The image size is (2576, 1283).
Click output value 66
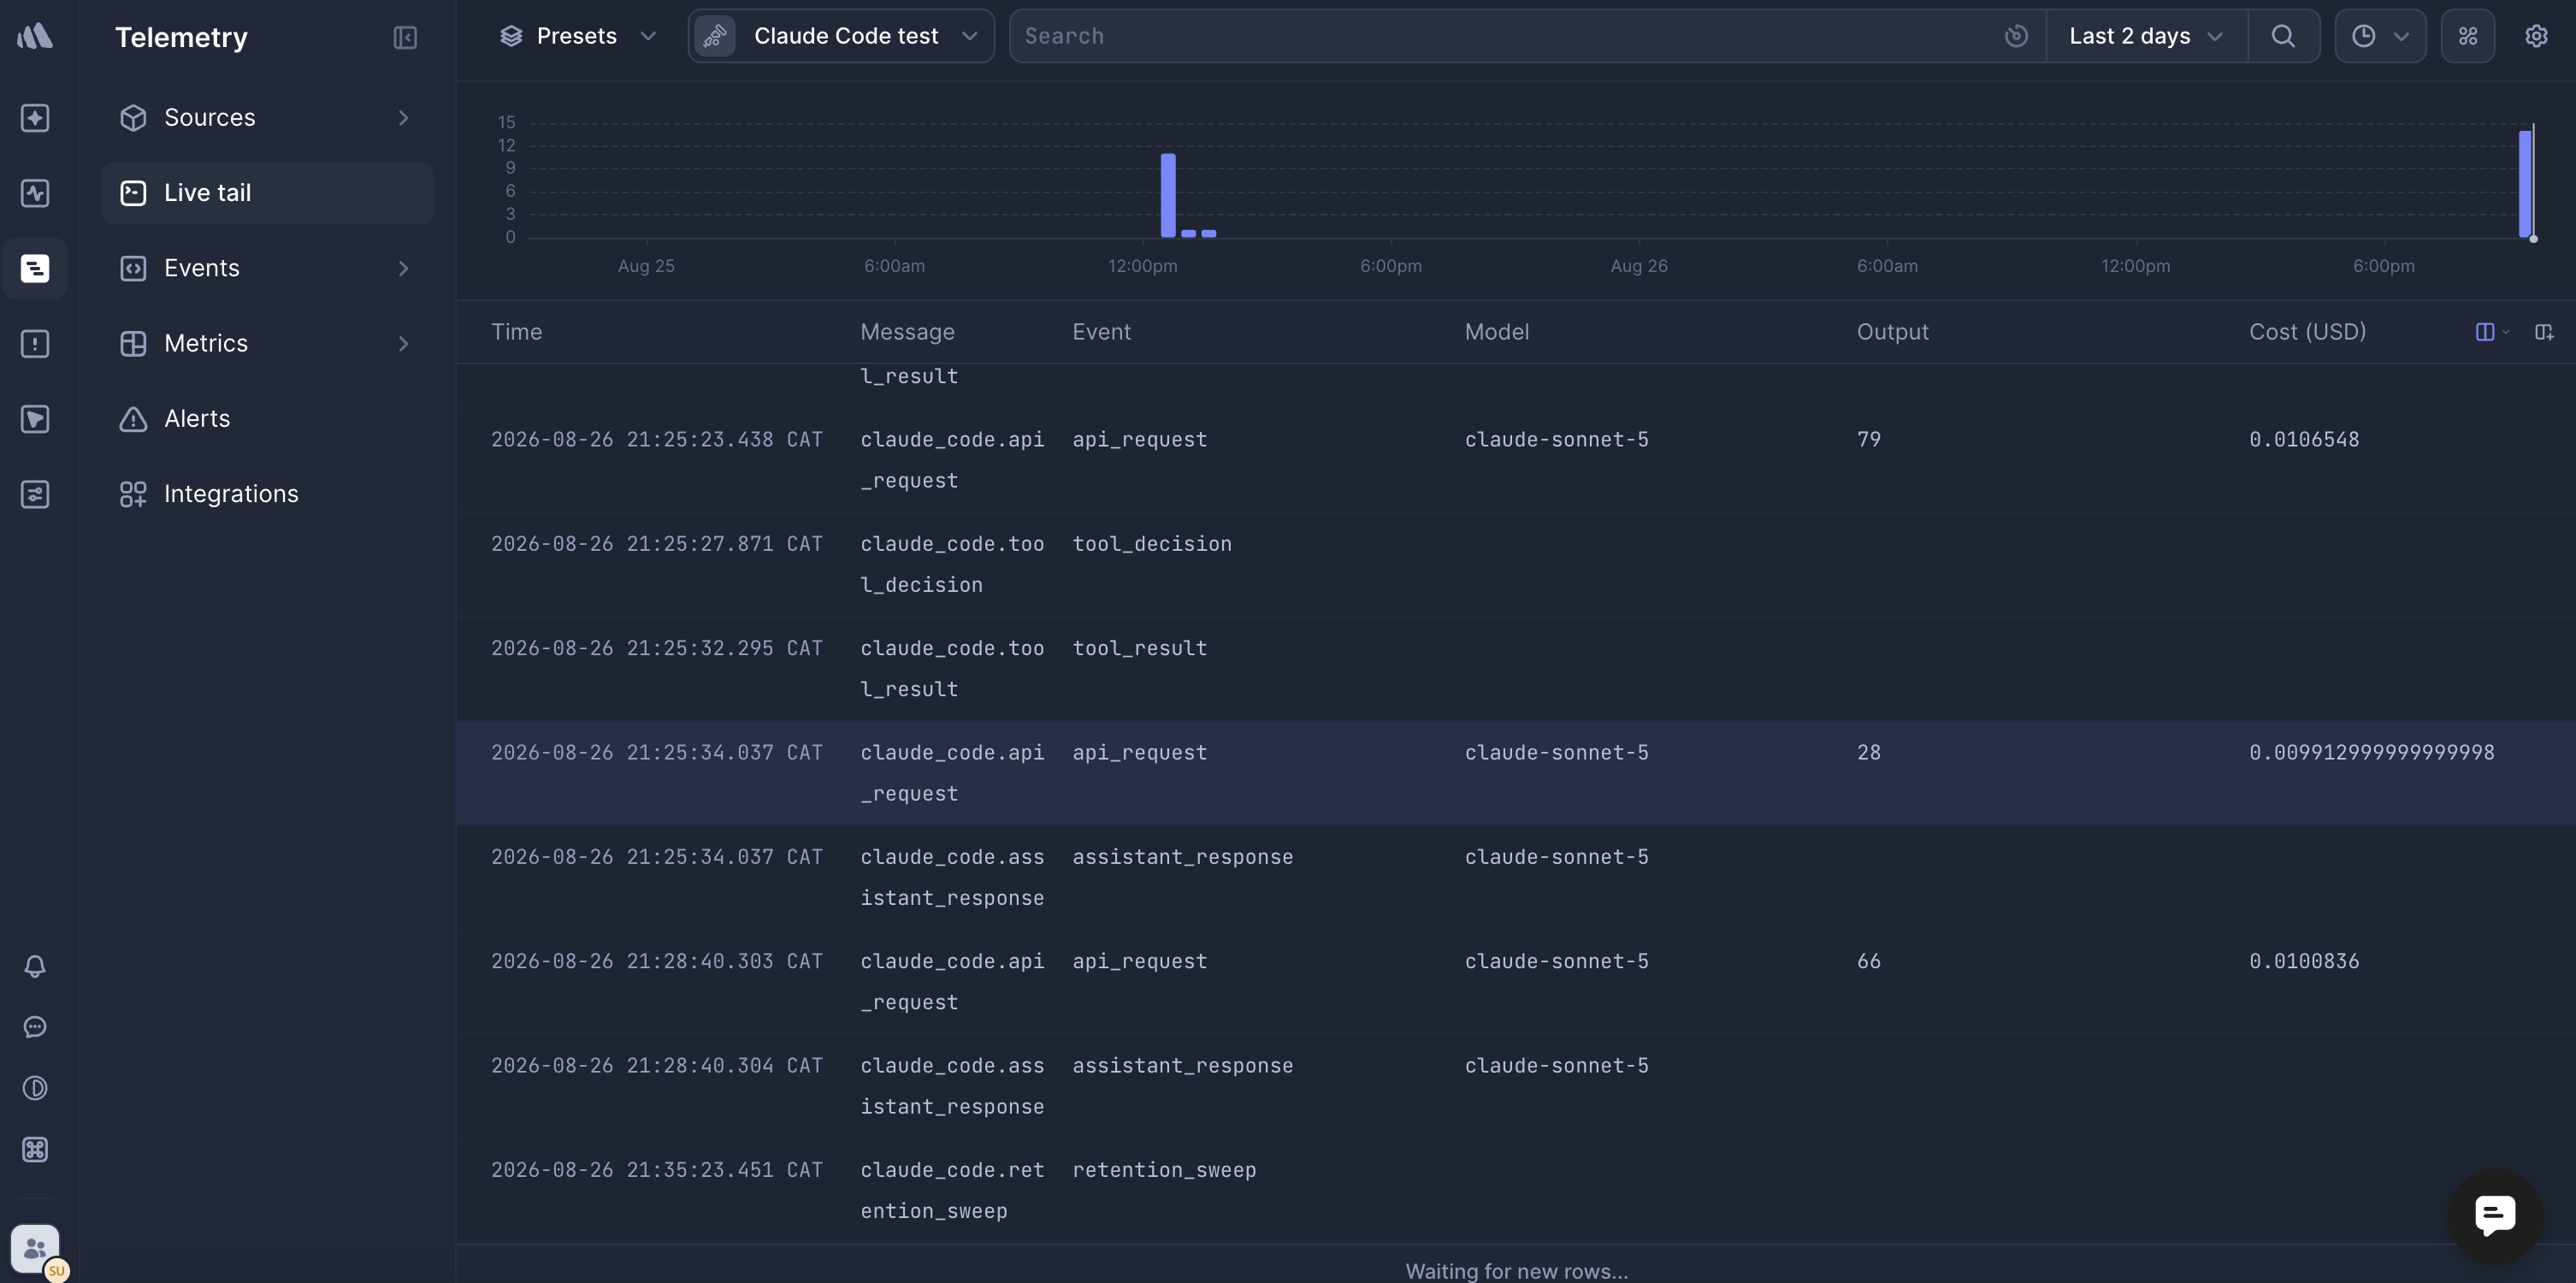point(1868,961)
